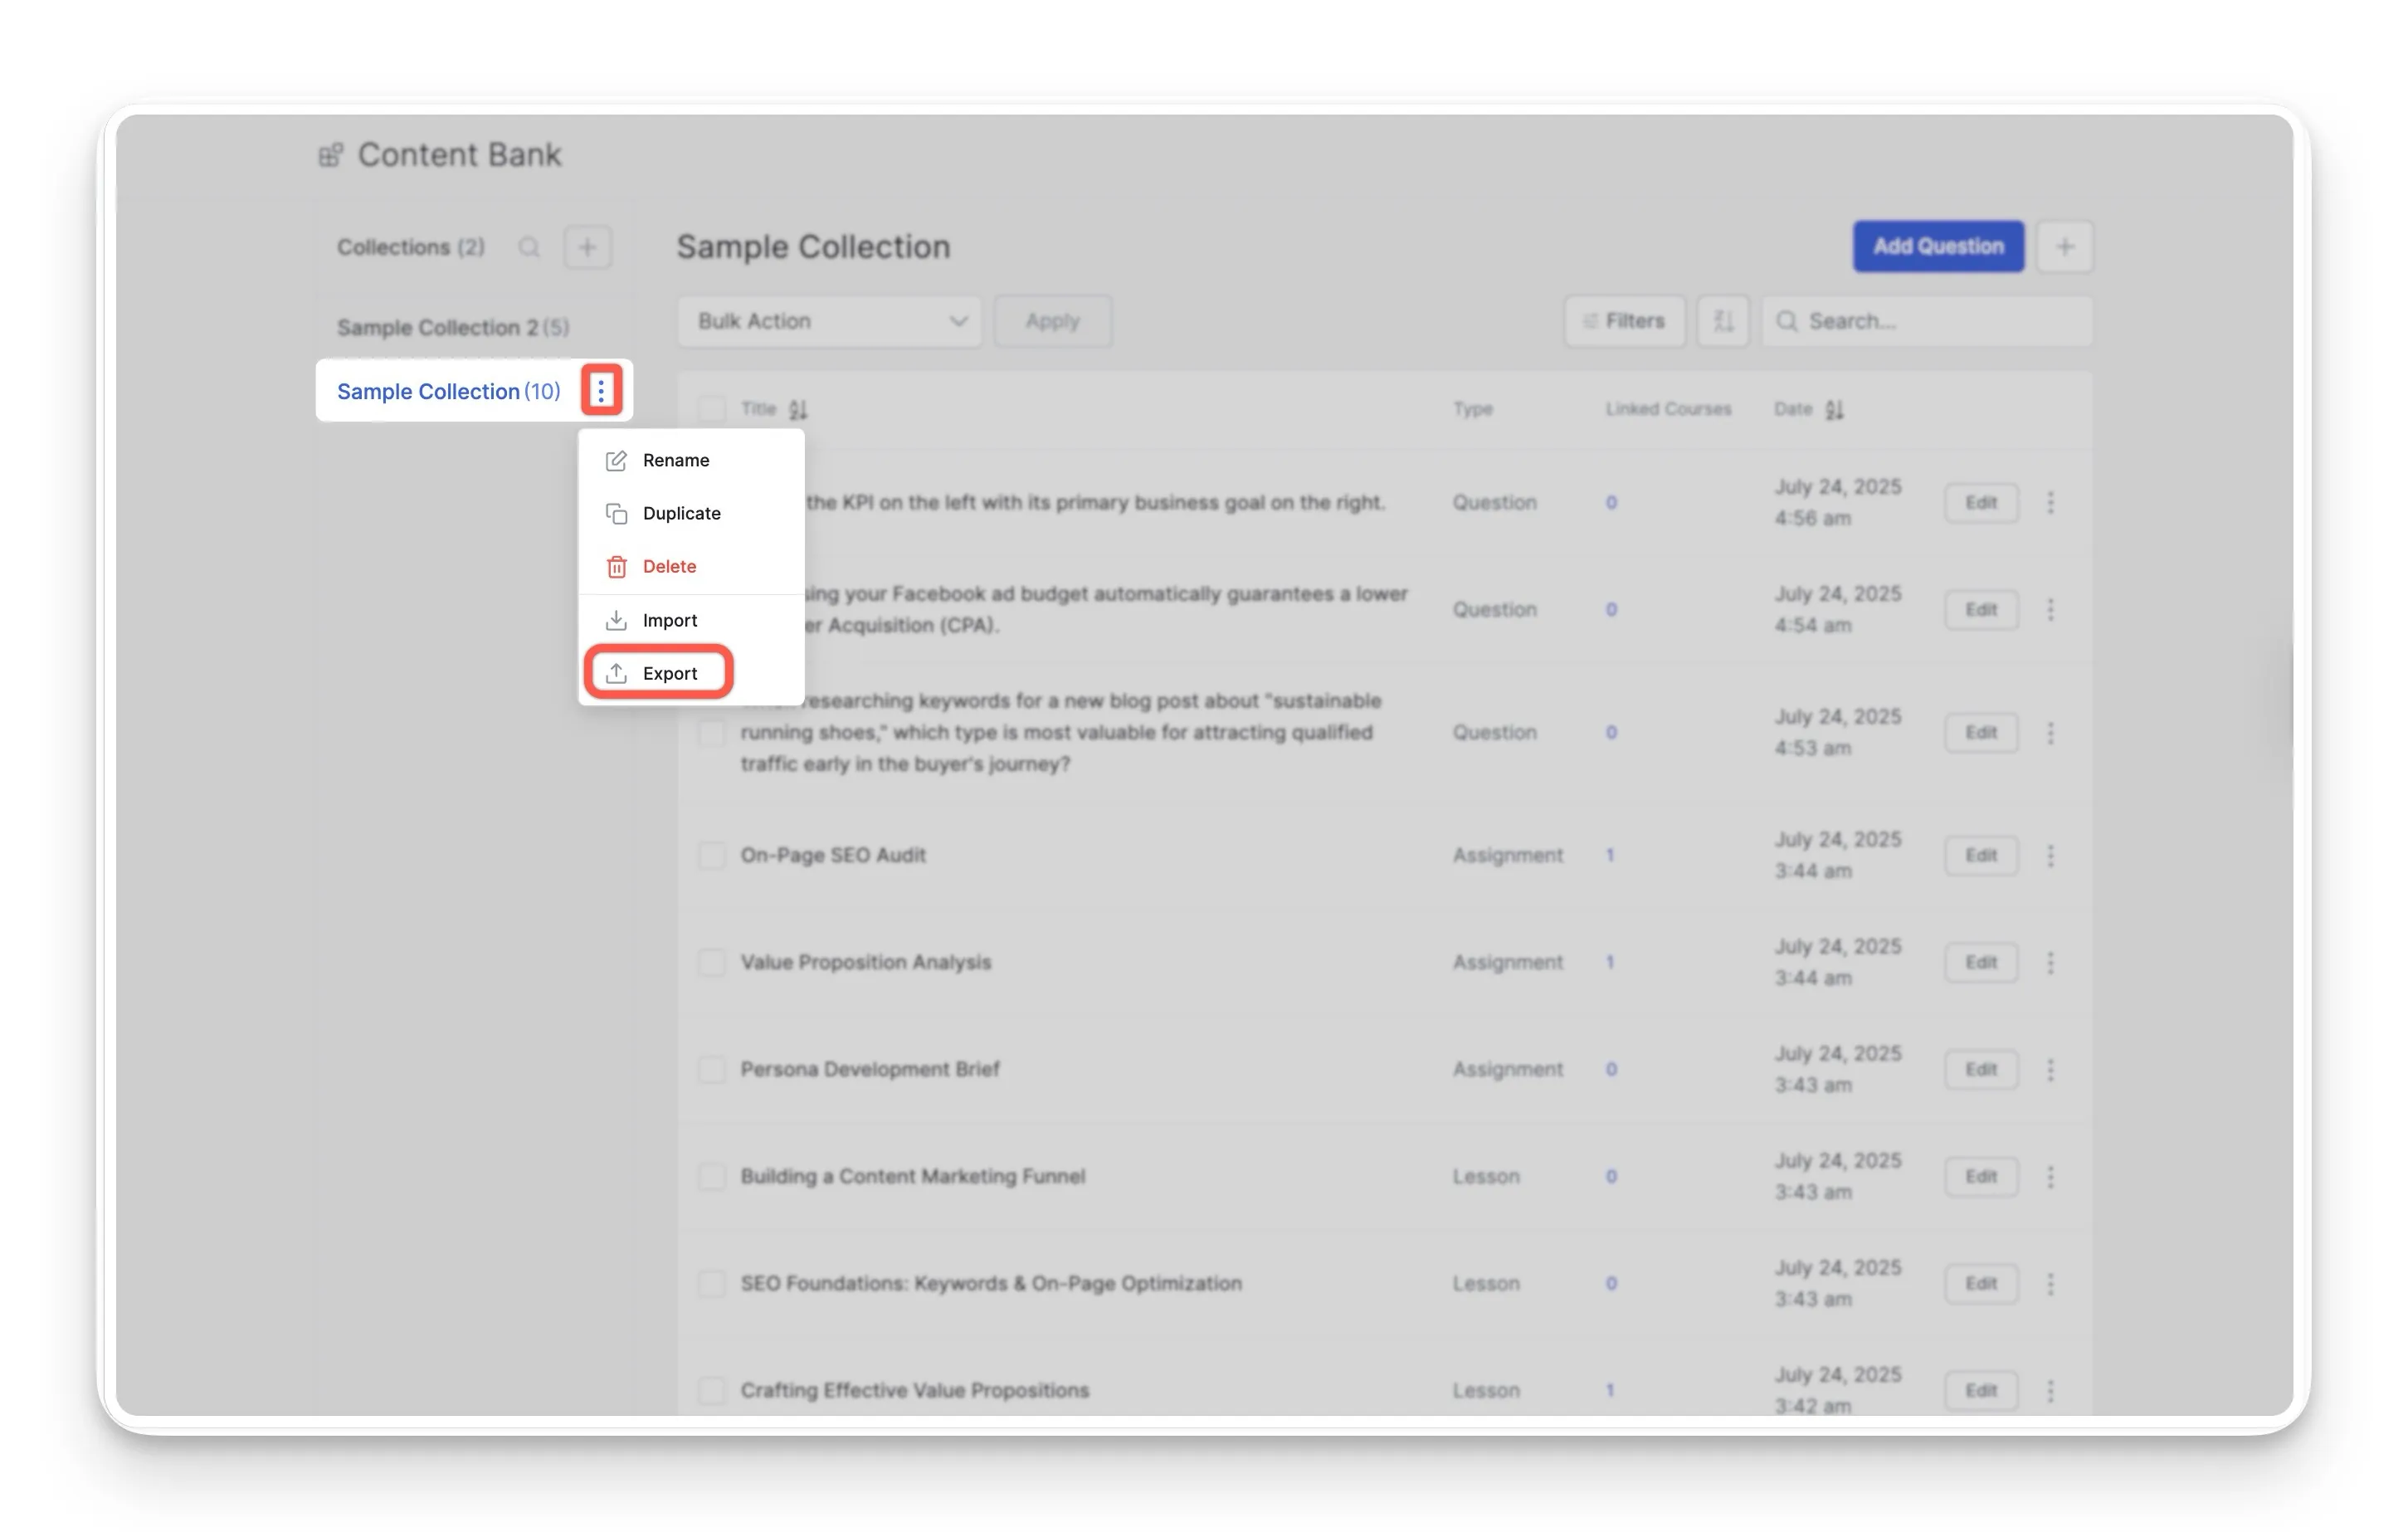Check the Value Proposition Analysis row checkbox
Image resolution: width=2408 pixels, height=1532 pixels.
pos(711,962)
